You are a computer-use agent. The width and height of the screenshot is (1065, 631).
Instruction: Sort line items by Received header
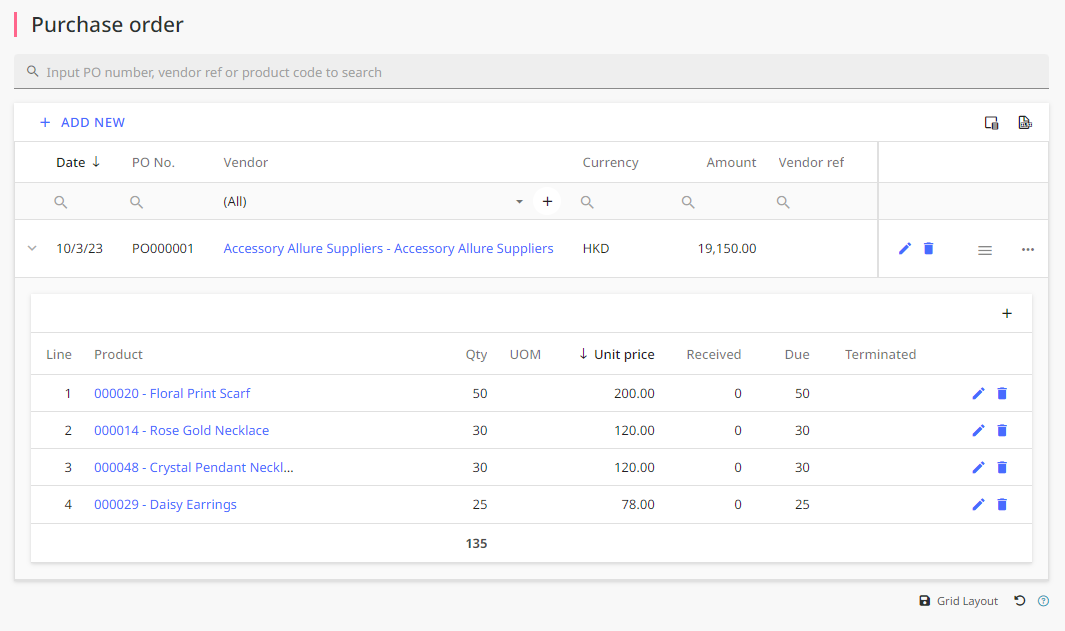(x=714, y=355)
